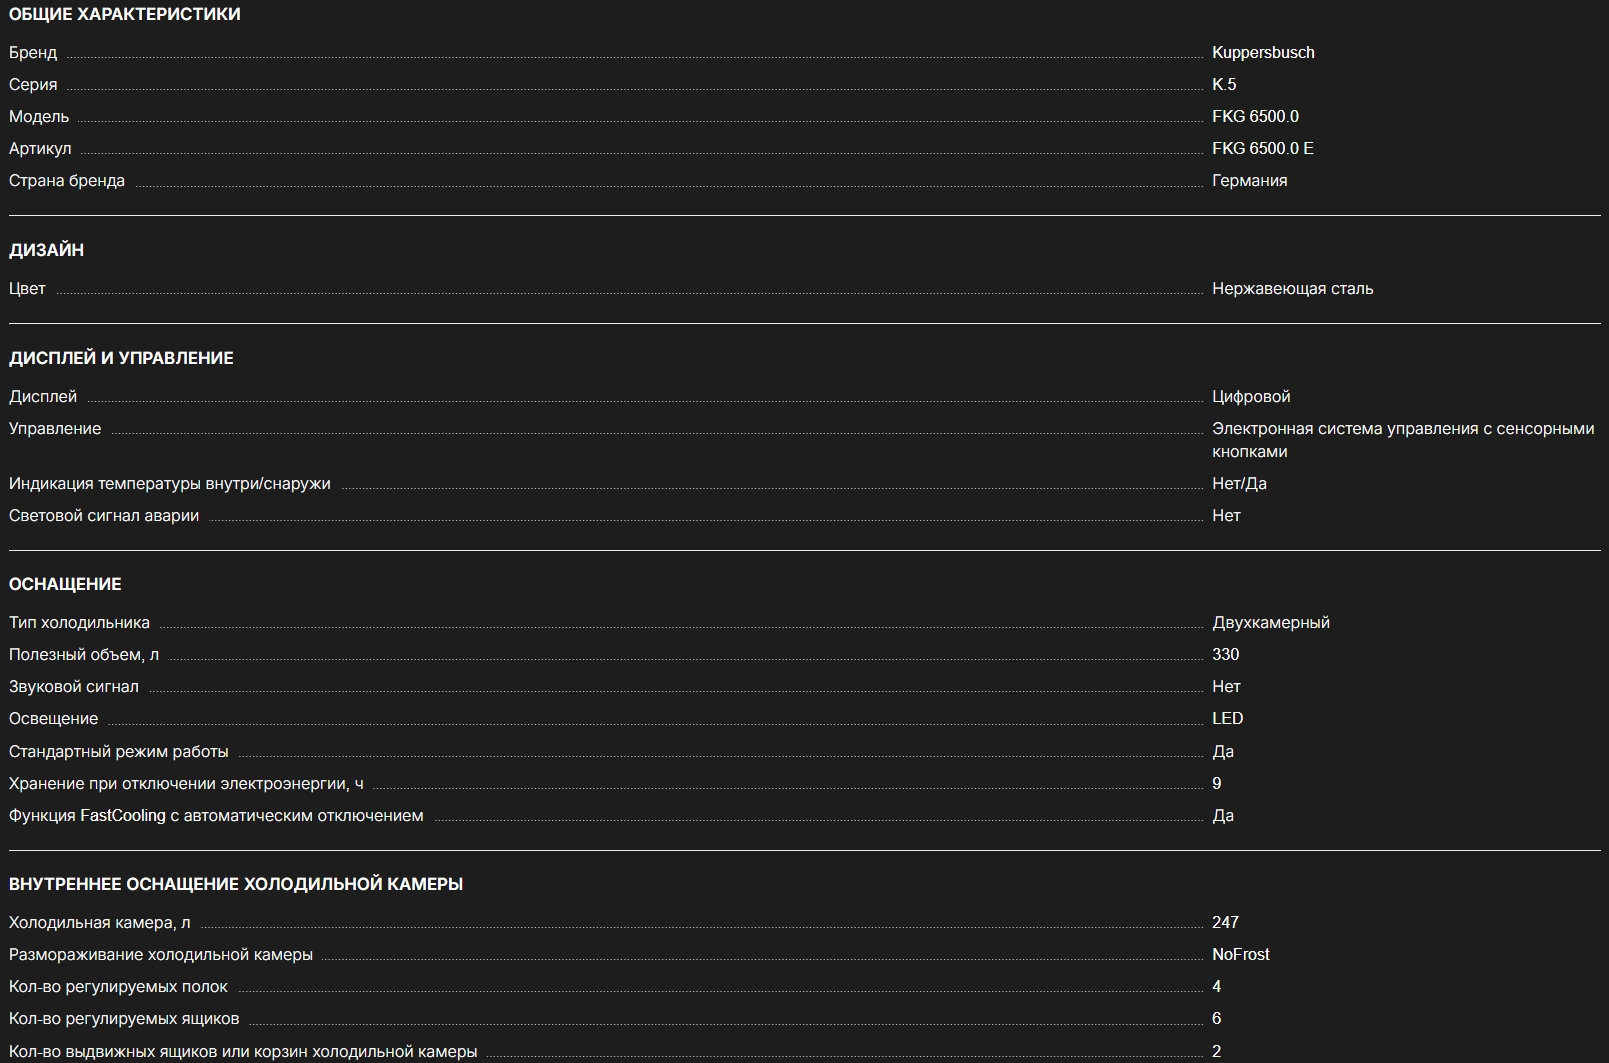Click the 'Кол-во выдвижных ящиков или корзин' label
This screenshot has width=1609, height=1063.
pyautogui.click(x=243, y=1051)
